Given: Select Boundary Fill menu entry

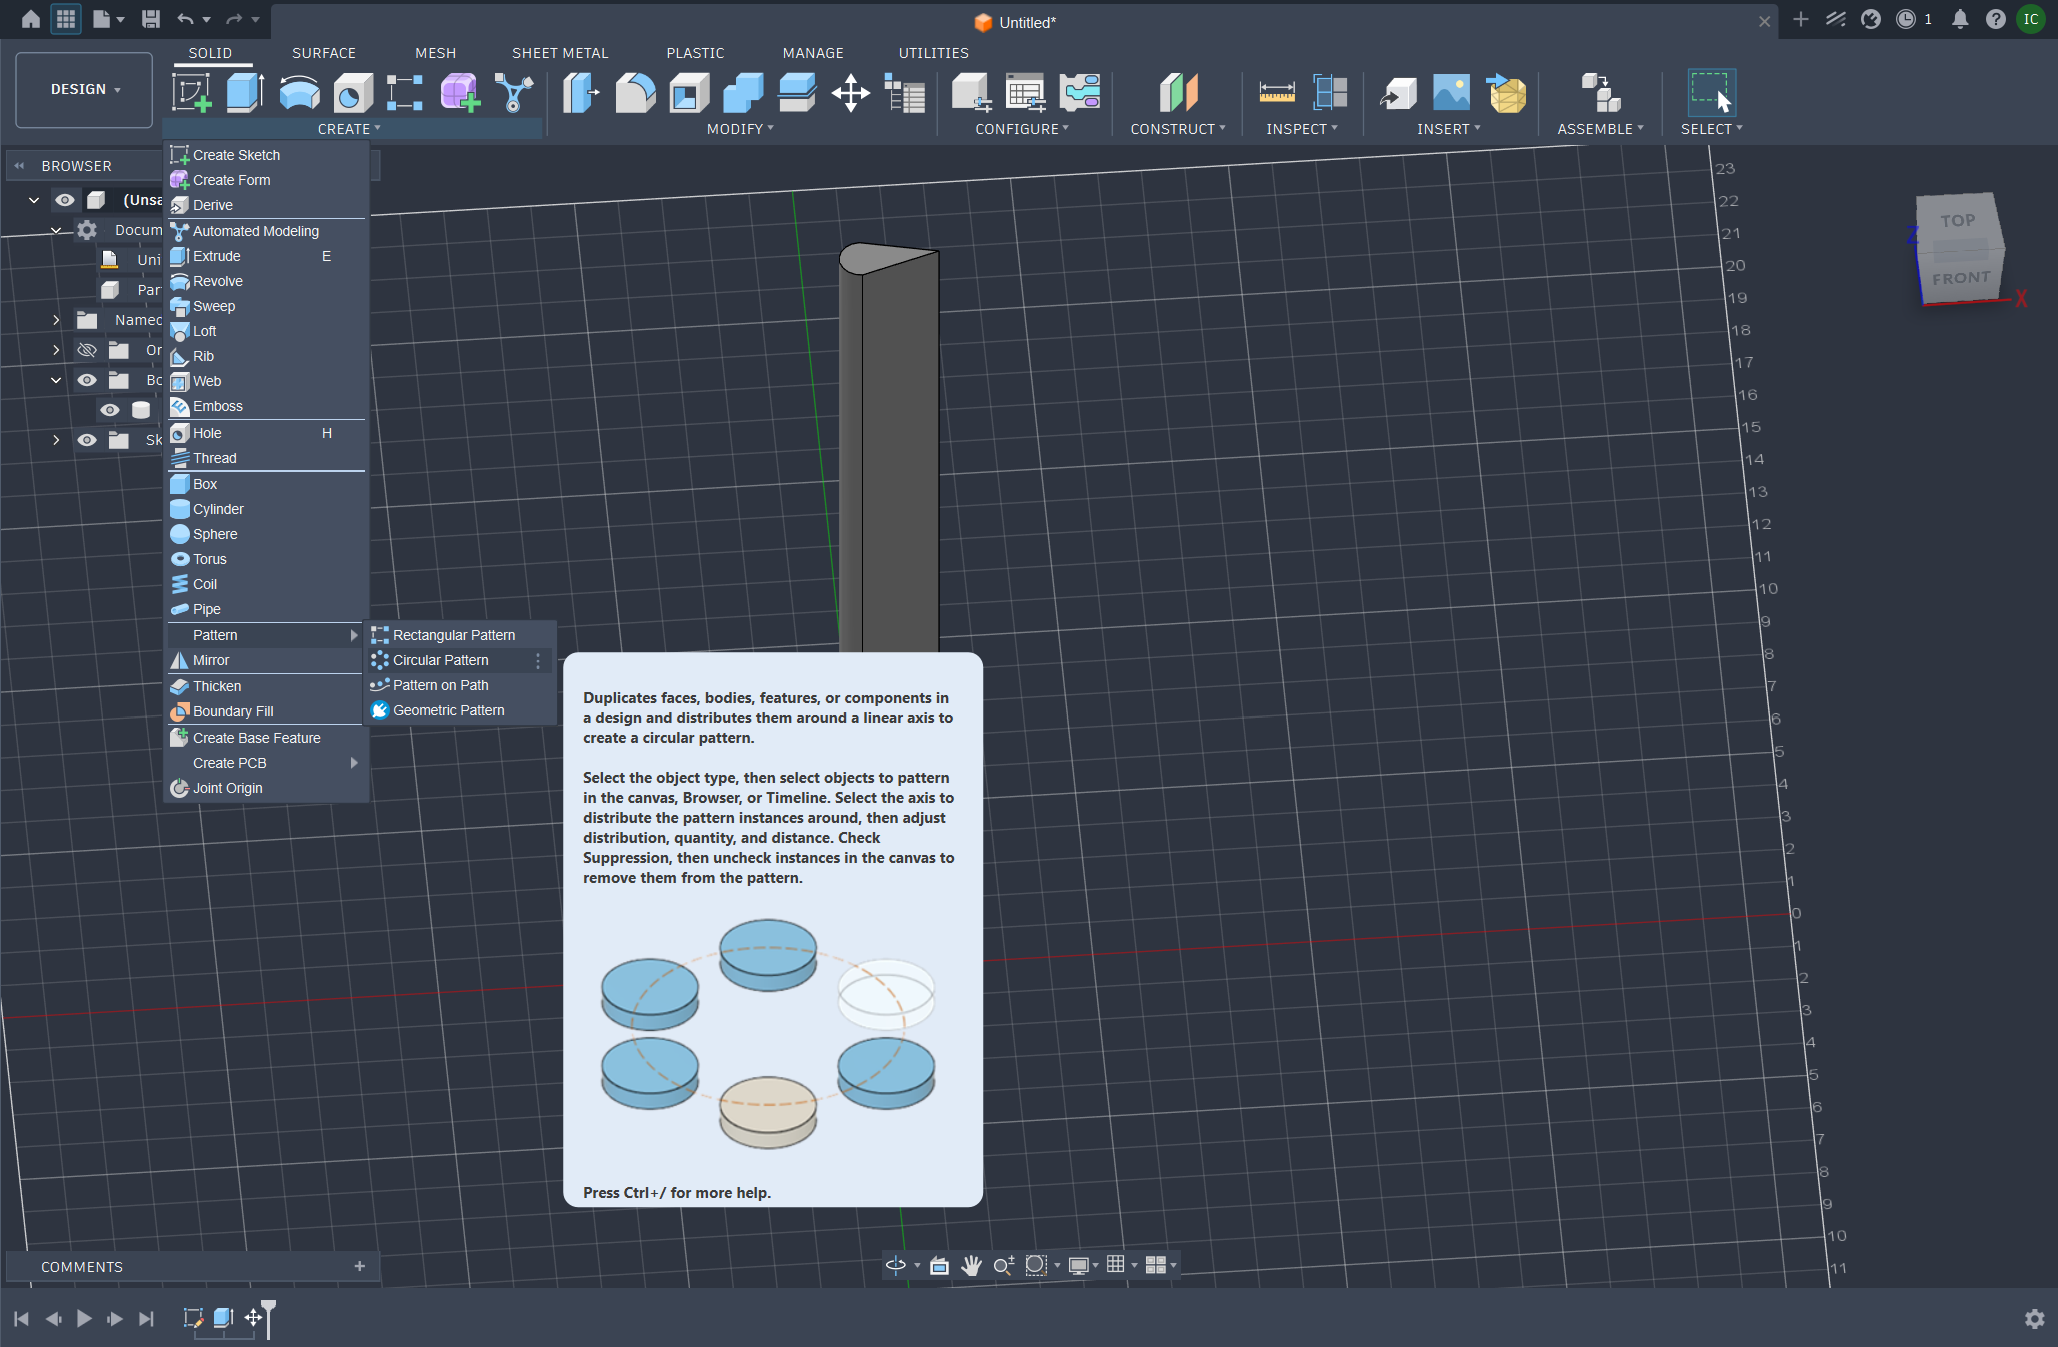Looking at the screenshot, I should (266, 711).
